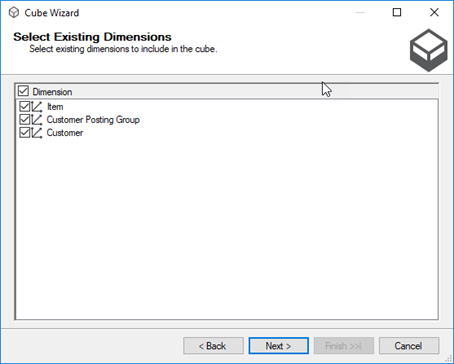The image size is (454, 364).
Task: Uncheck the Customer Posting Group checkbox
Action: point(25,119)
